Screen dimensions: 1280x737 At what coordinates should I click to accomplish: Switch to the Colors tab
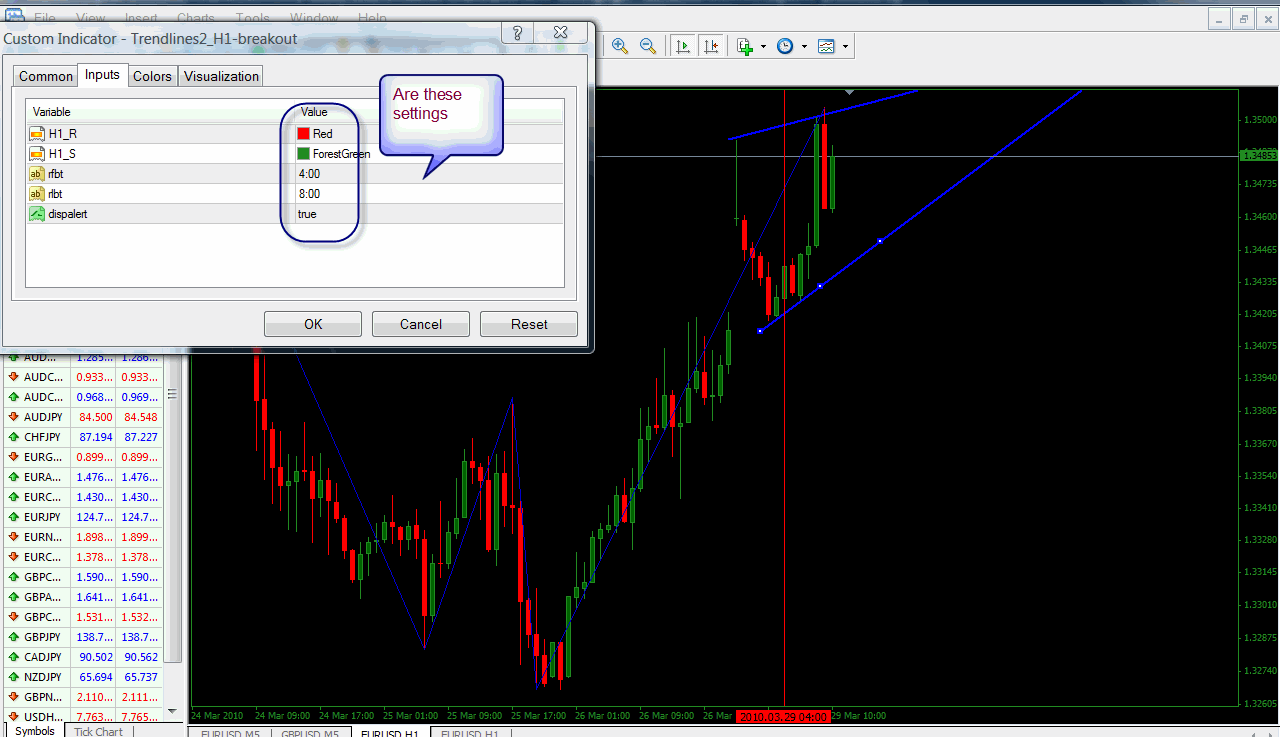point(152,76)
